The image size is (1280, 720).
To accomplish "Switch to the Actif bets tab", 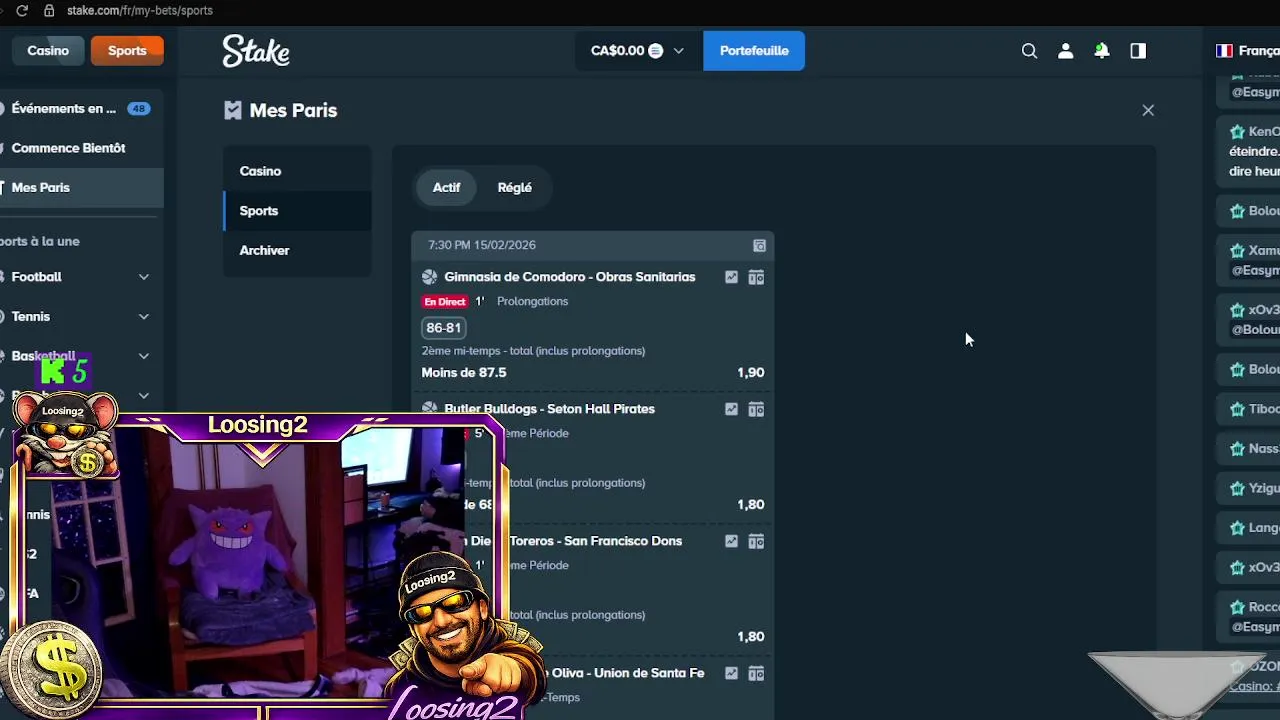I will point(446,187).
